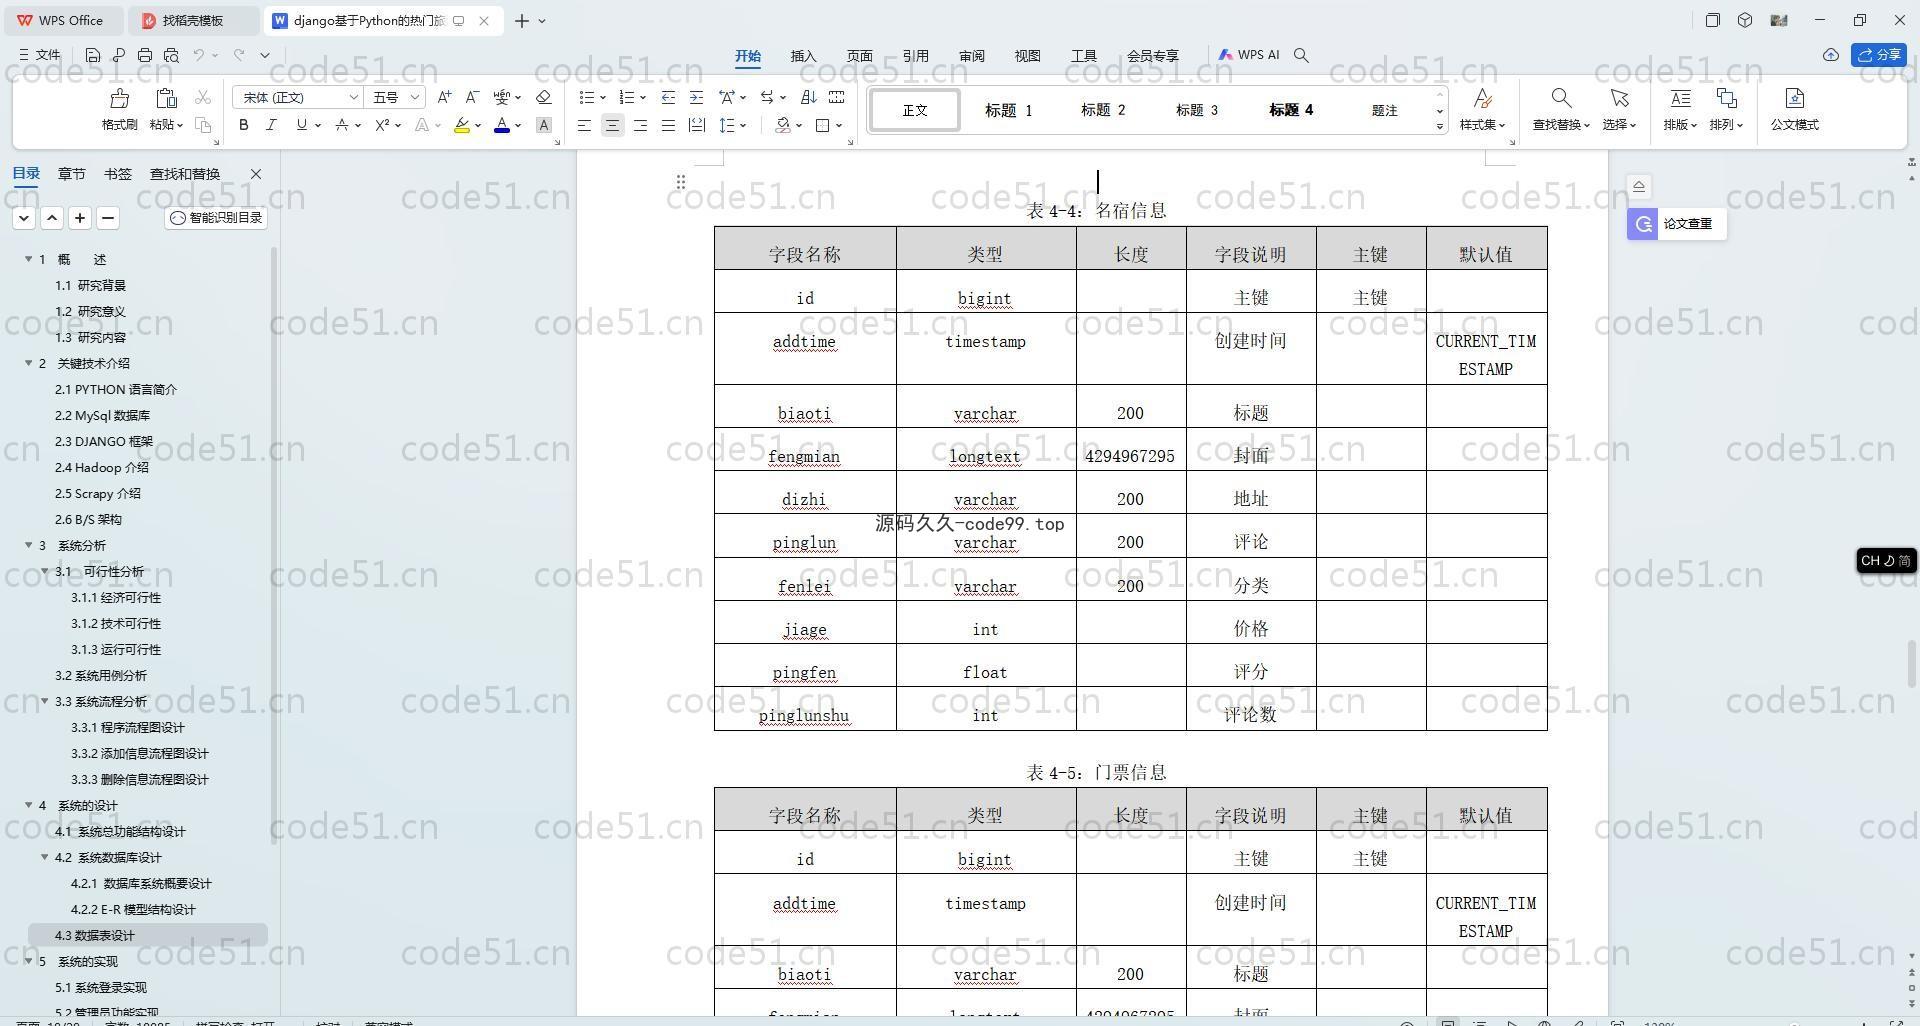1920x1026 pixels.
Task: Remove outline level with minus icon
Action: (108, 217)
